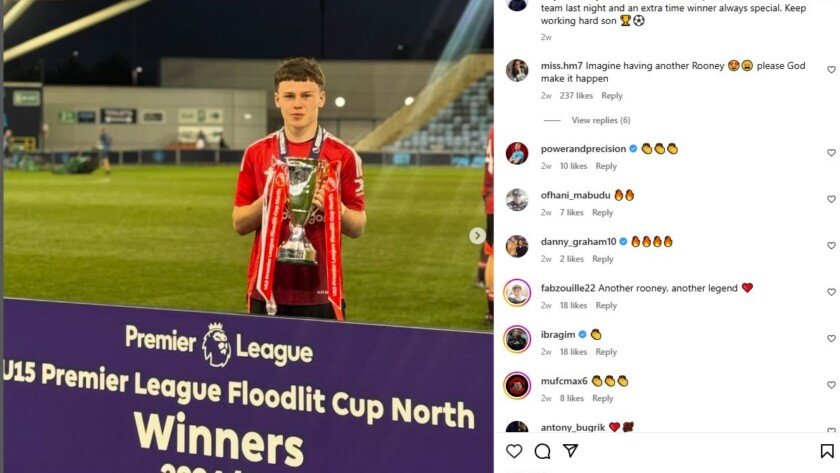View the 18 likes on ibragim's comment
Image resolution: width=840 pixels, height=473 pixels.
pyautogui.click(x=573, y=351)
